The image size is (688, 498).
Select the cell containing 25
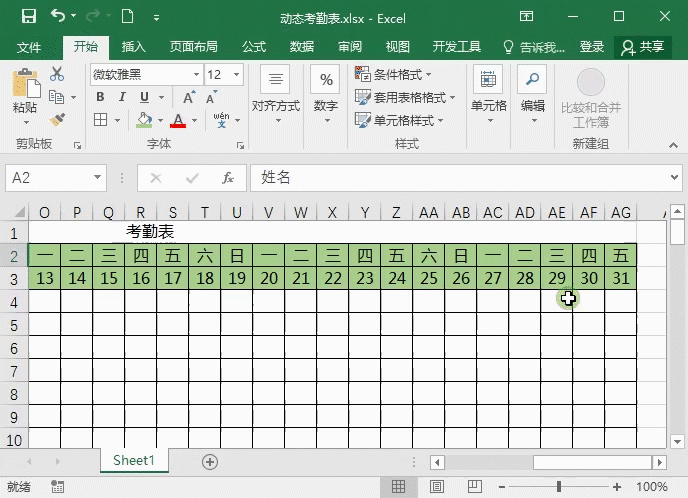tap(429, 278)
